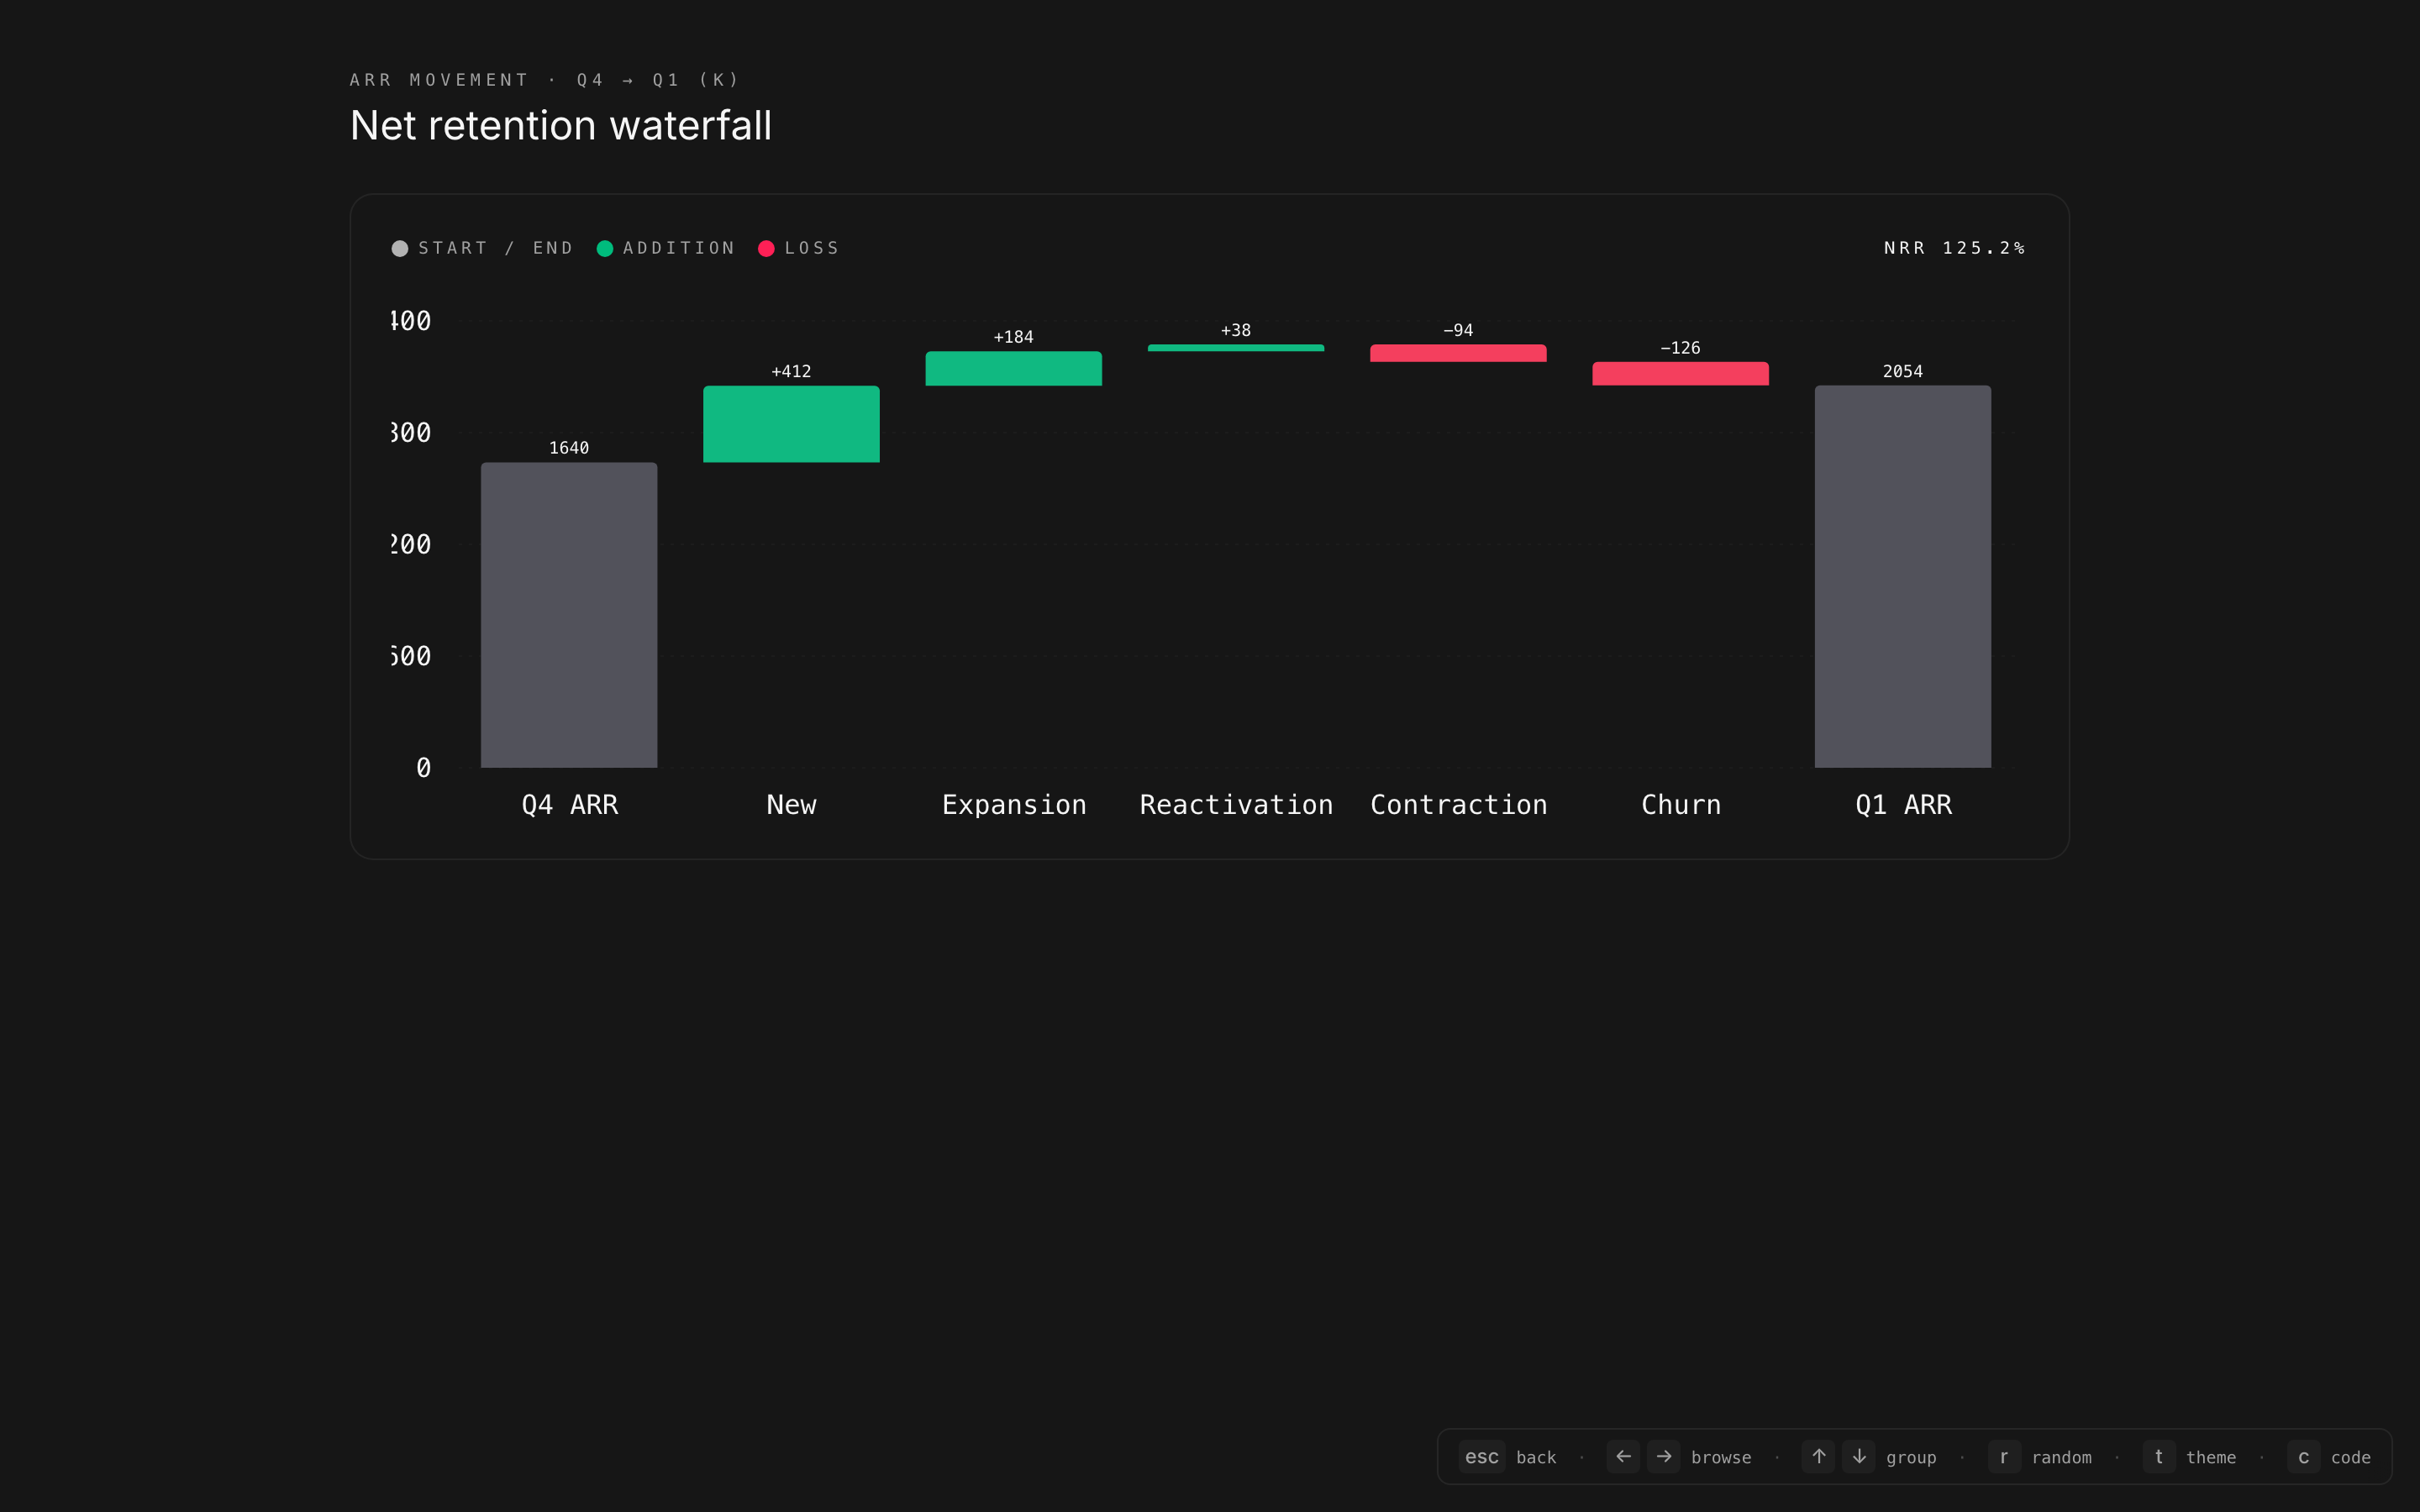Click the green New bar

coord(791,424)
